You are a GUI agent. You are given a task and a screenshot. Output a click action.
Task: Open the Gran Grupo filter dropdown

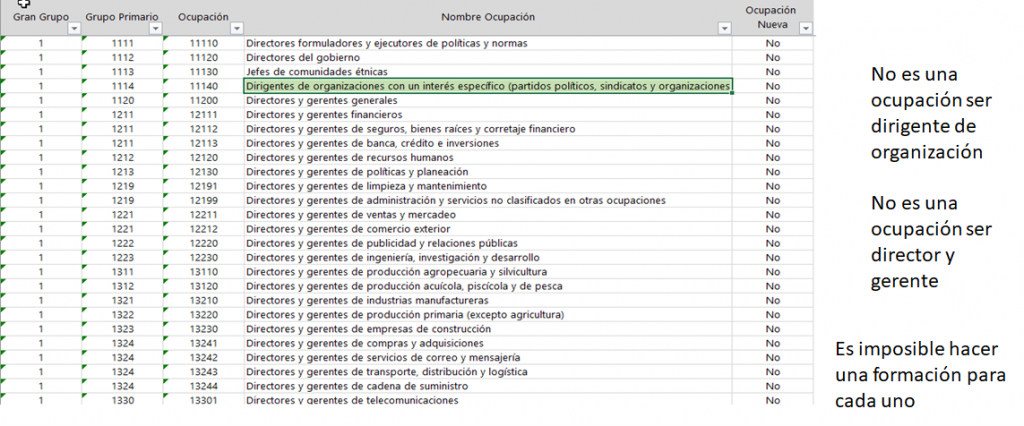(x=72, y=29)
